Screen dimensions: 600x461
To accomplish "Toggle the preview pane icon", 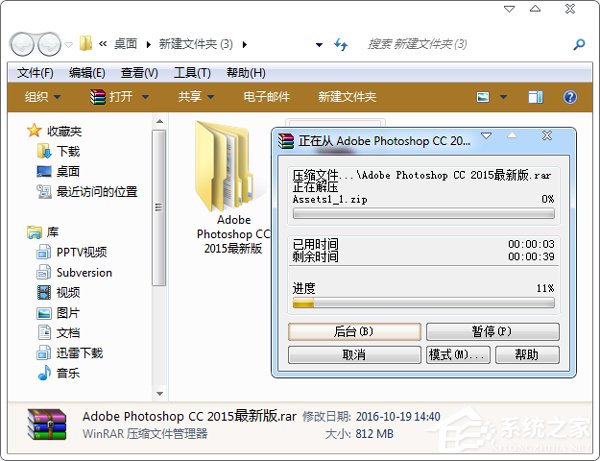I will (535, 97).
